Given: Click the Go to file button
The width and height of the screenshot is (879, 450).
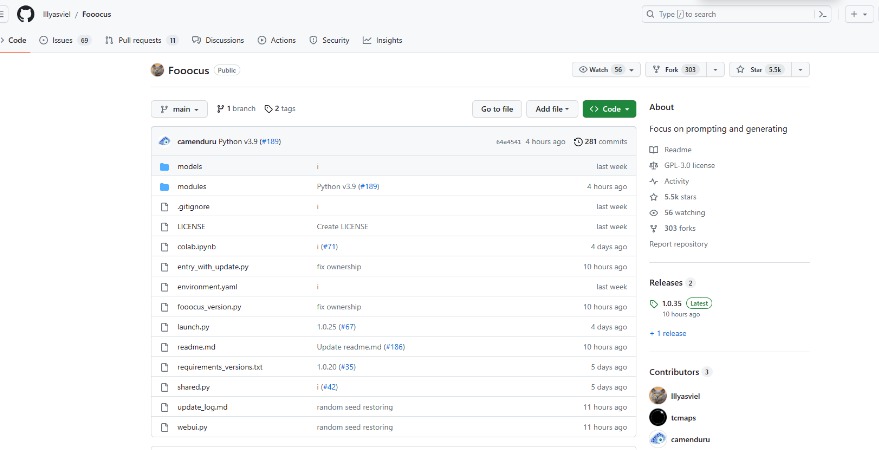Looking at the screenshot, I should [497, 109].
